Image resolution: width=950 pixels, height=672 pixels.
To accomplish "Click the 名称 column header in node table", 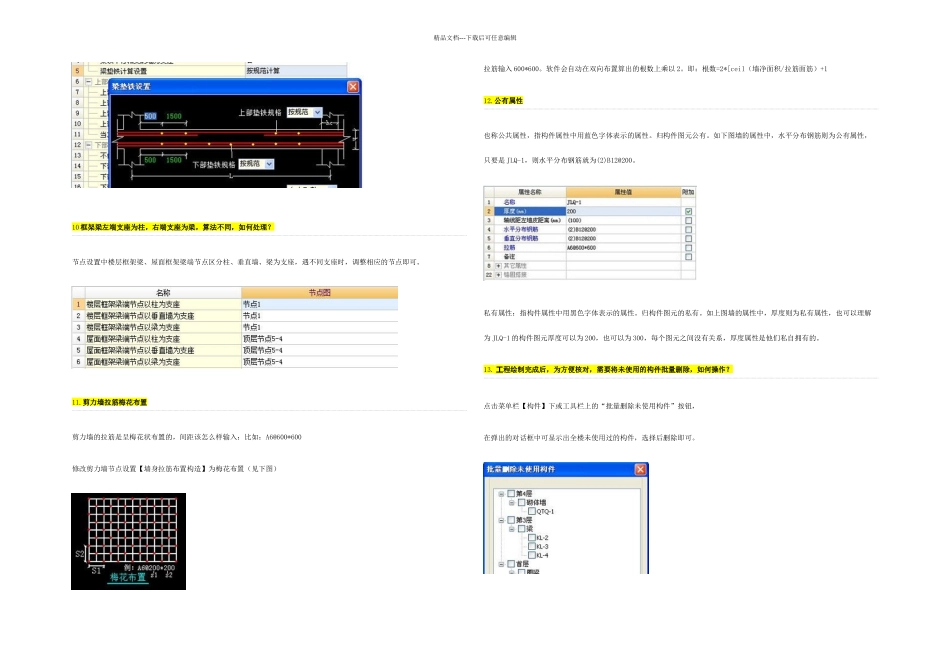I will pyautogui.click(x=163, y=293).
